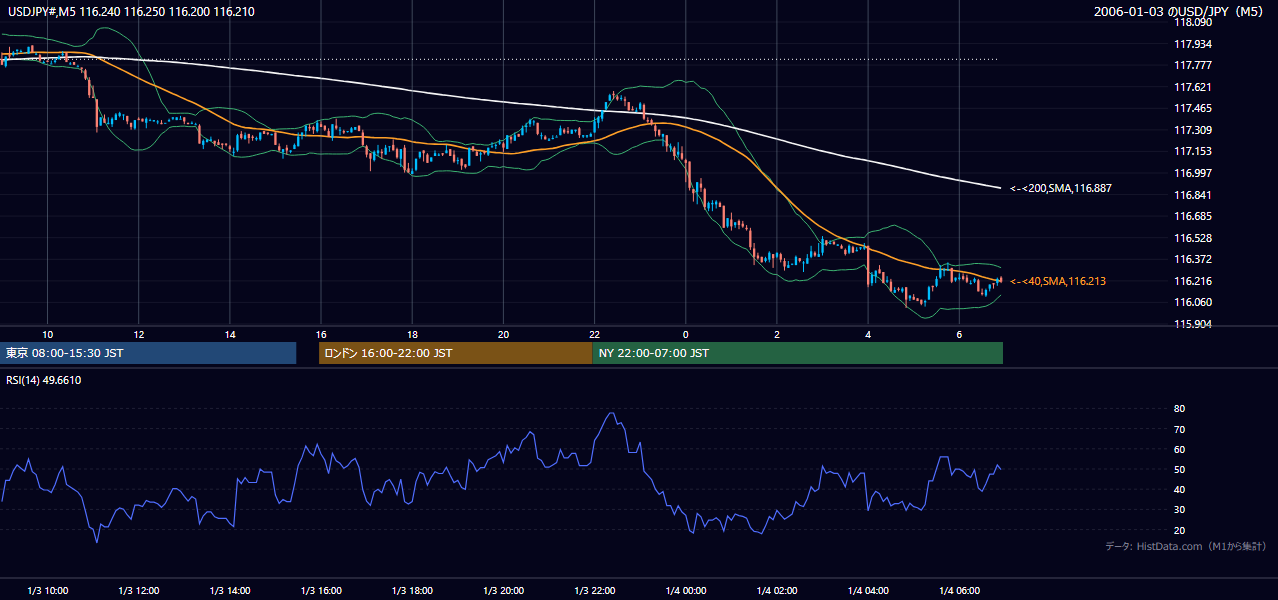Click RSI axis level 60
This screenshot has width=1278, height=600.
point(1179,449)
